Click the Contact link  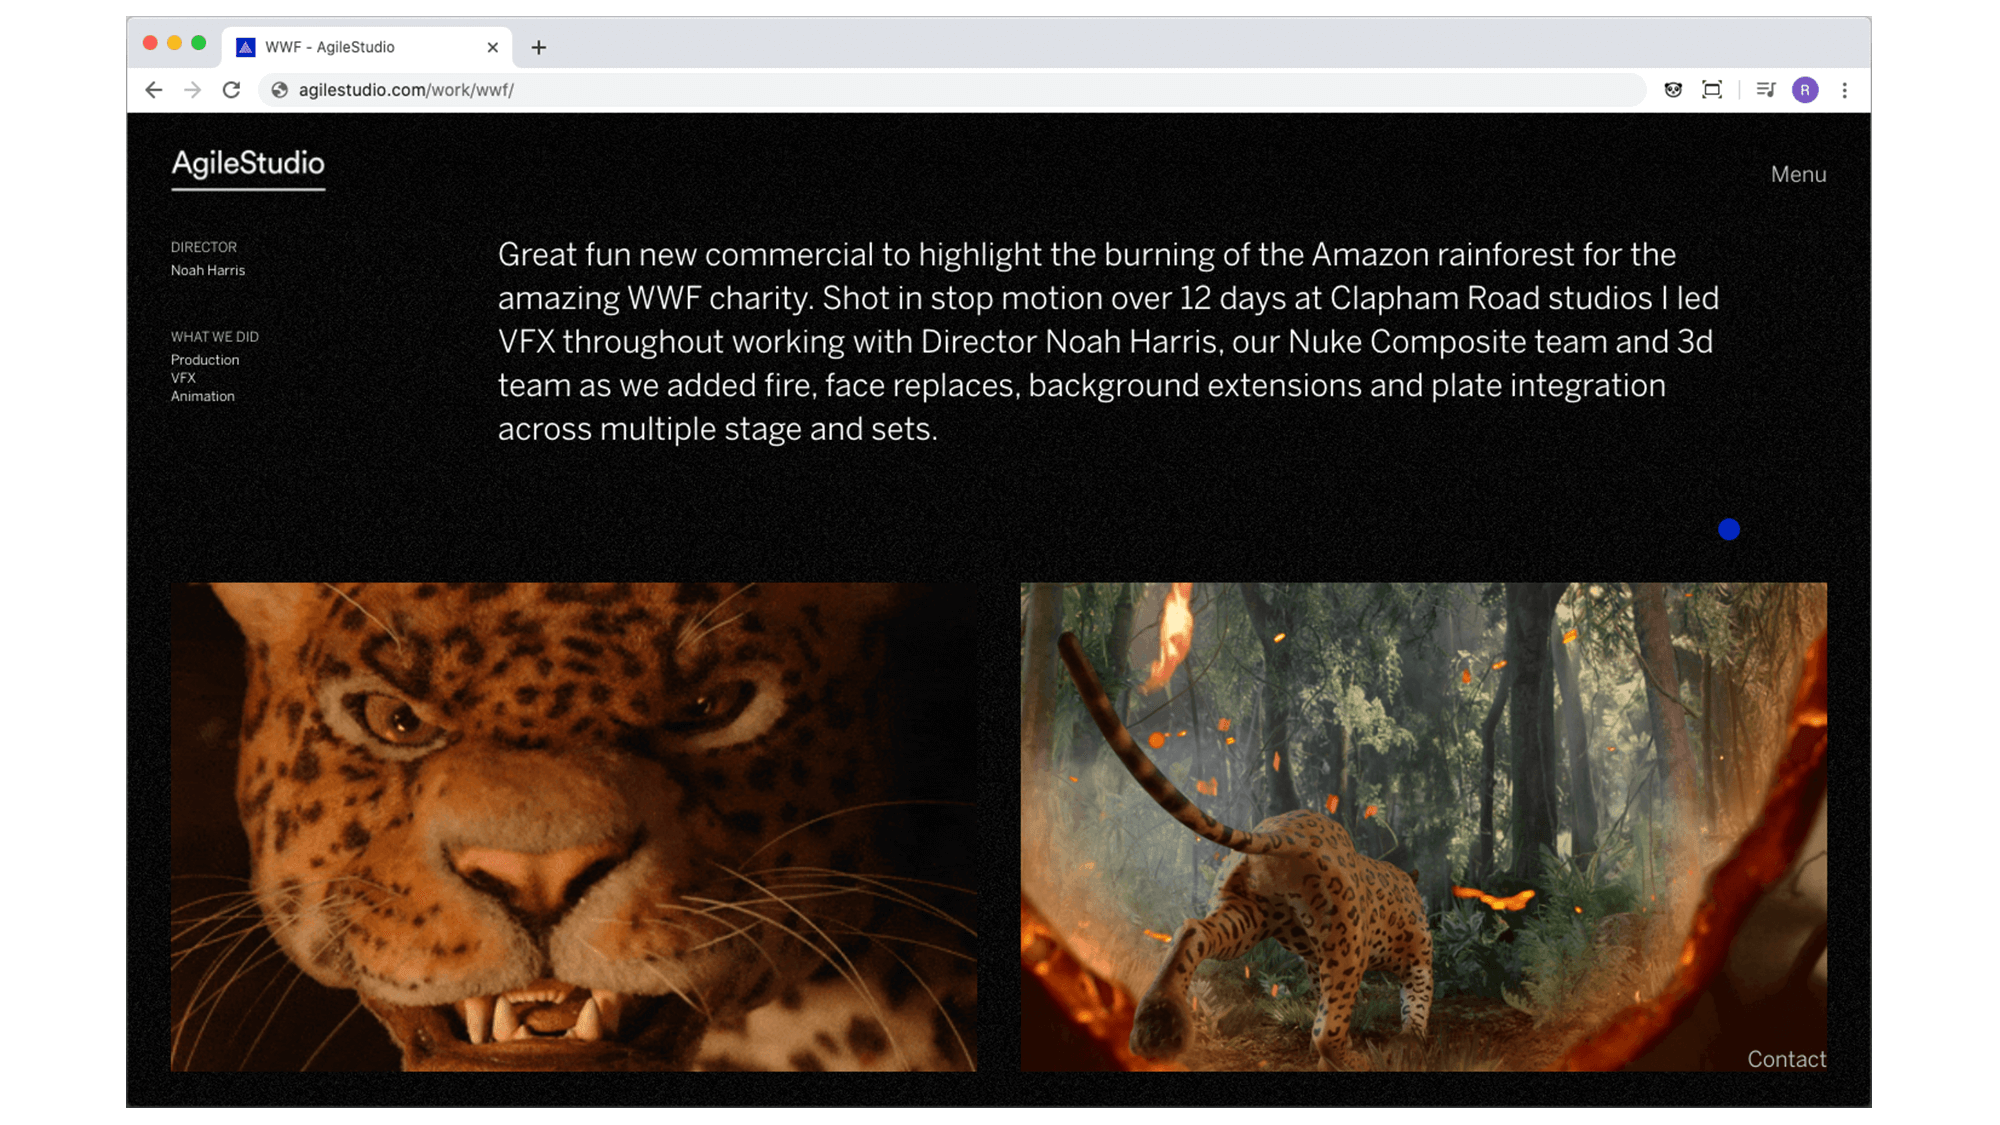1786,1059
